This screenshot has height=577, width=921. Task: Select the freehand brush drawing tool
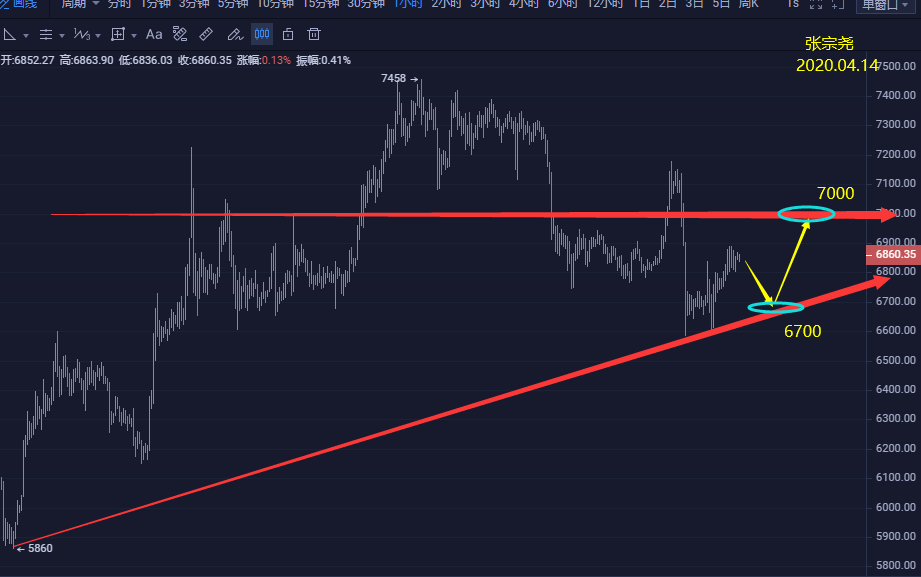click(235, 35)
